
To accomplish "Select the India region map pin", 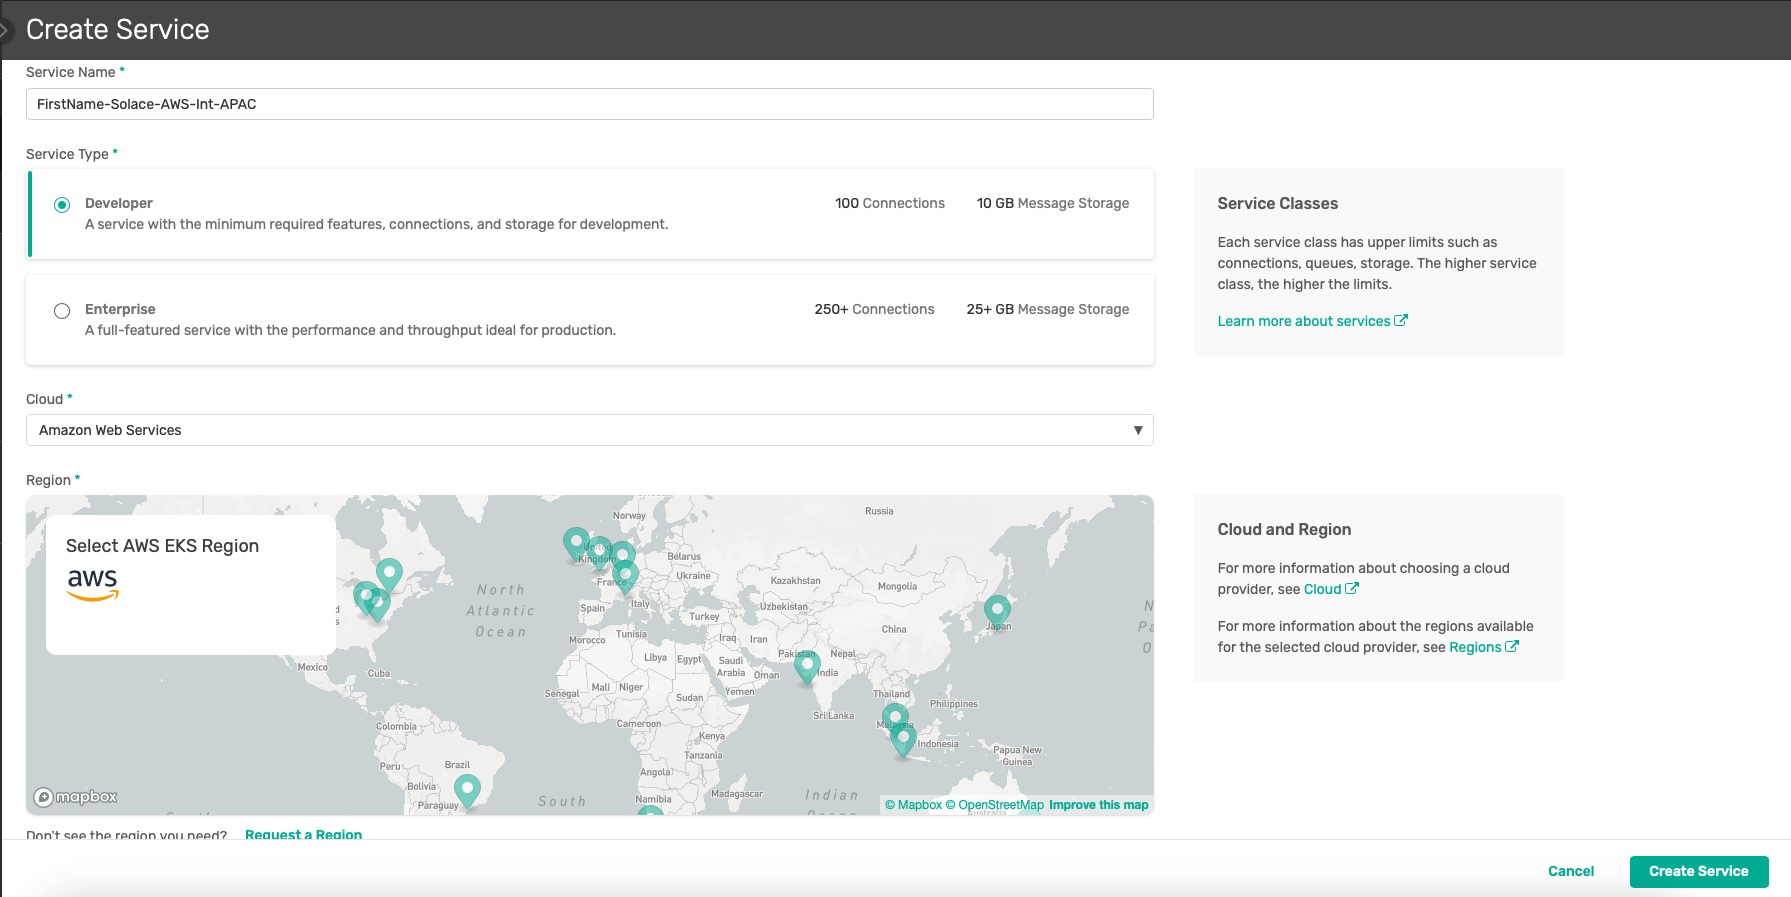I will pyautogui.click(x=807, y=663).
